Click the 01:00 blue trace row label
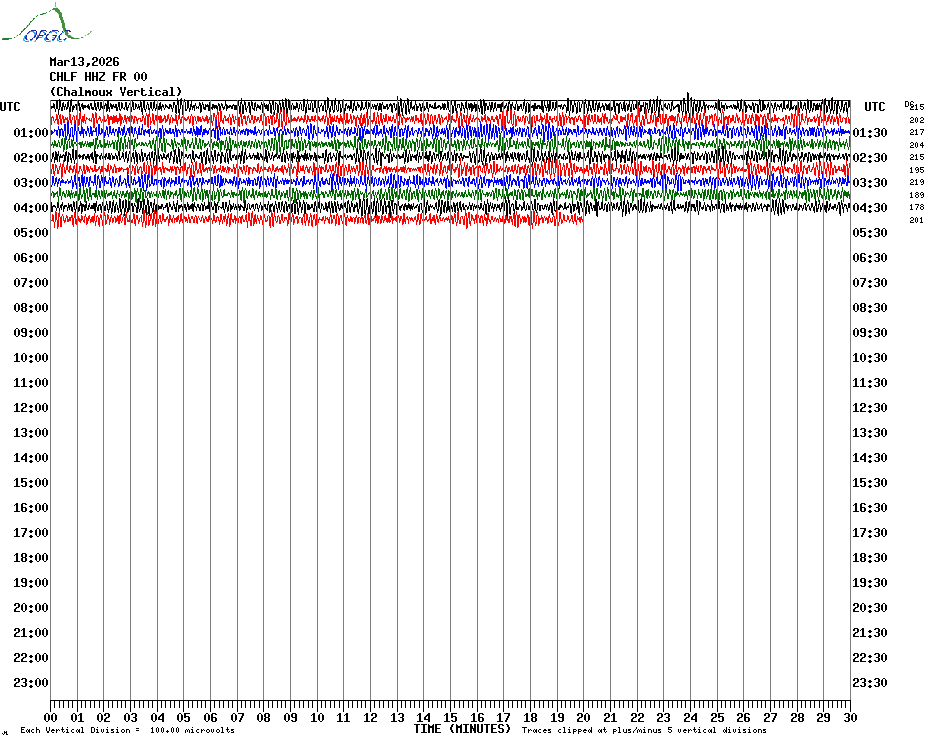The height and width of the screenshot is (744, 930). click(31, 132)
